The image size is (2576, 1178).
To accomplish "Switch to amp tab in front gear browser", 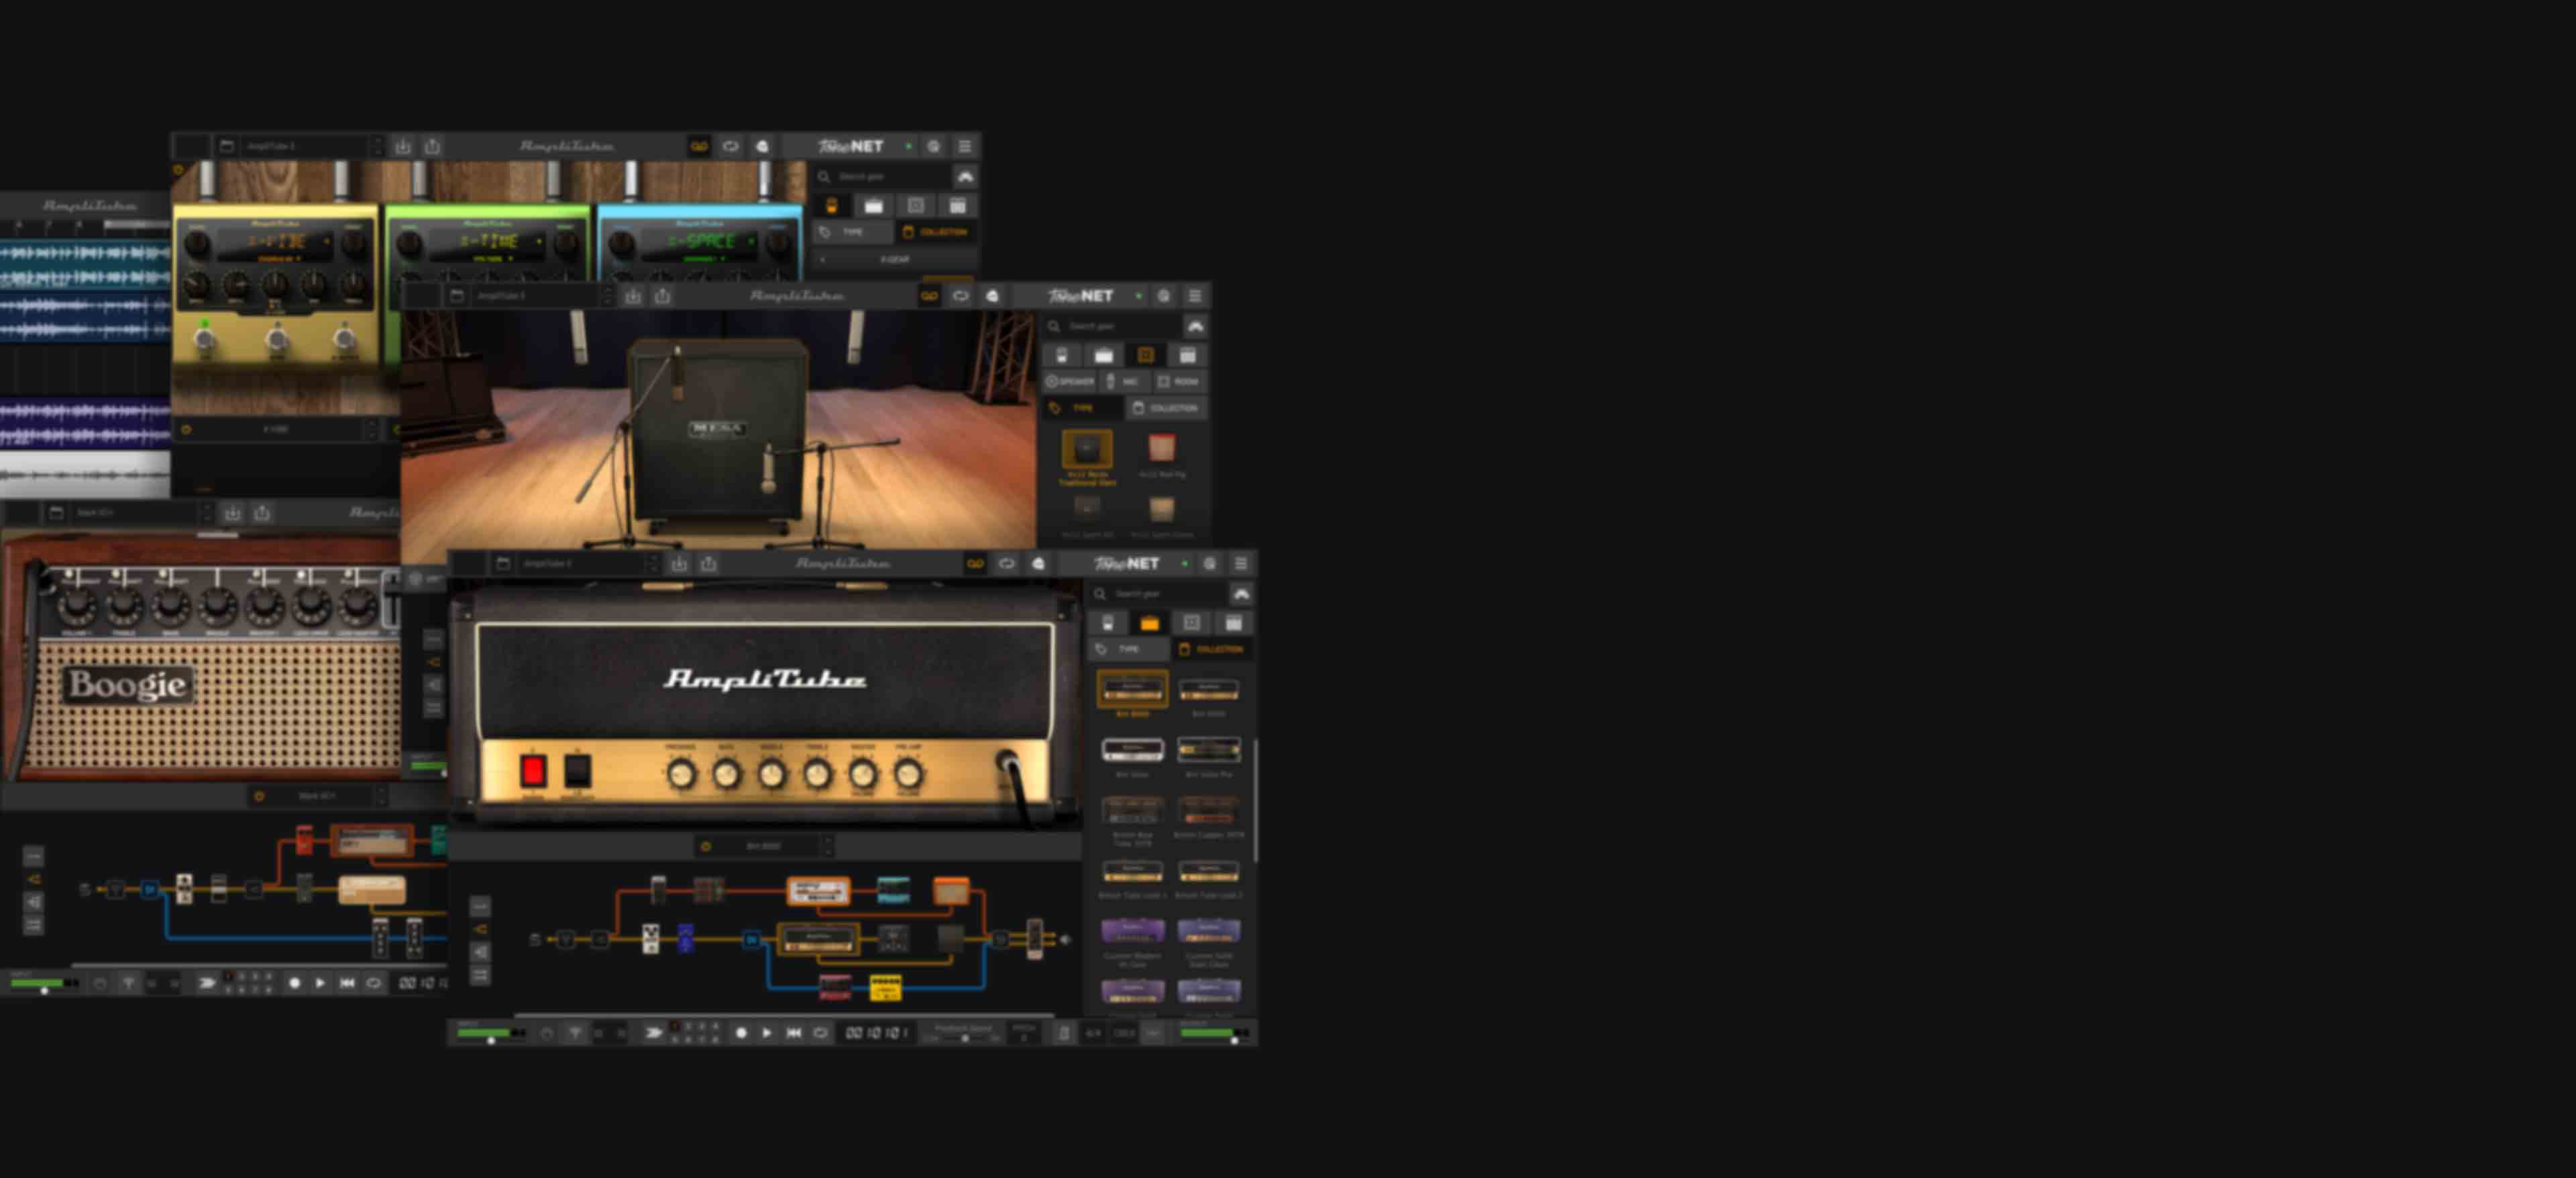I will coord(1149,624).
